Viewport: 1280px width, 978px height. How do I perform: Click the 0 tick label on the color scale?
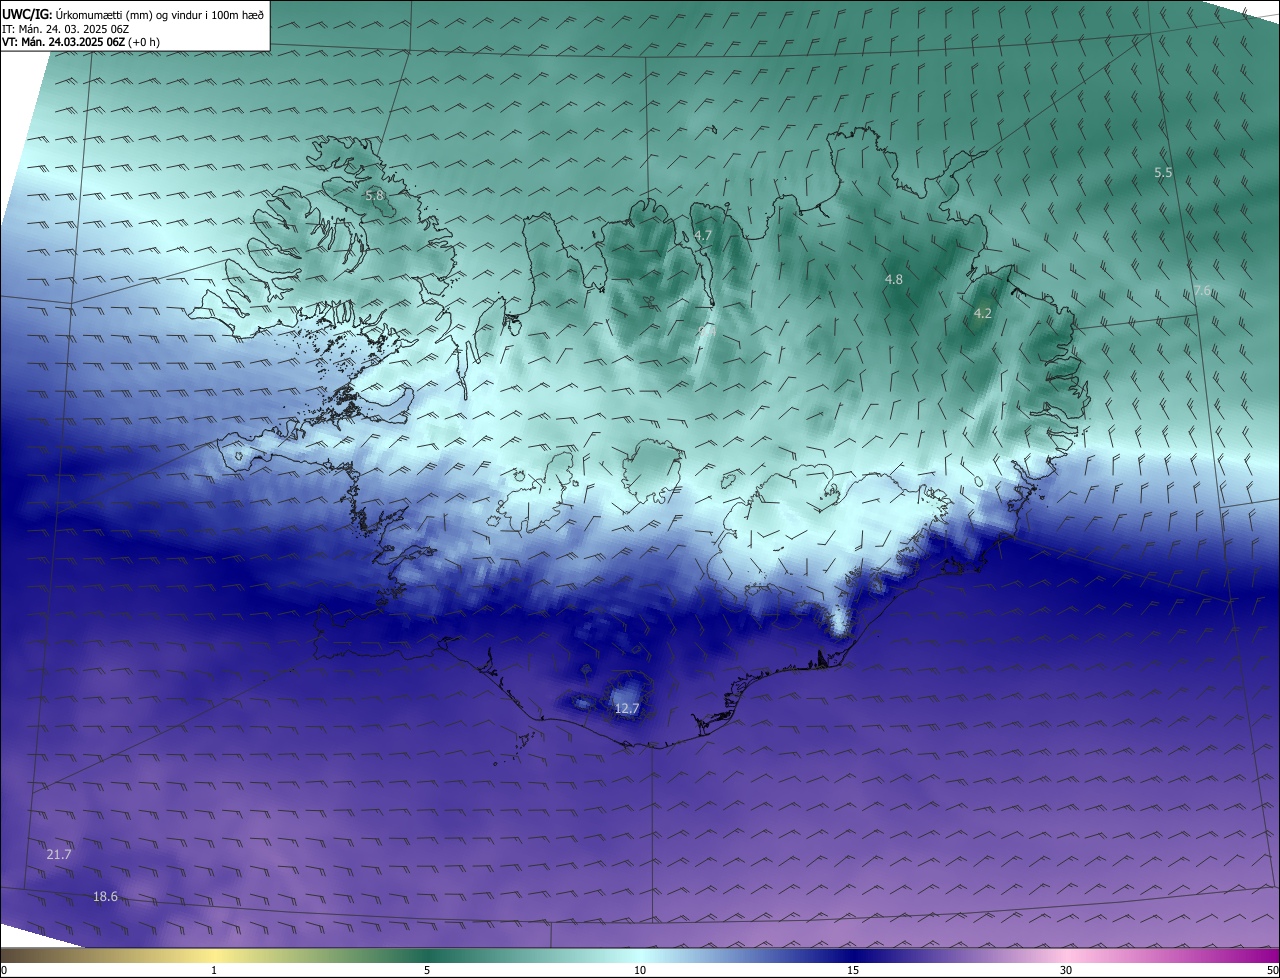(x=4, y=971)
